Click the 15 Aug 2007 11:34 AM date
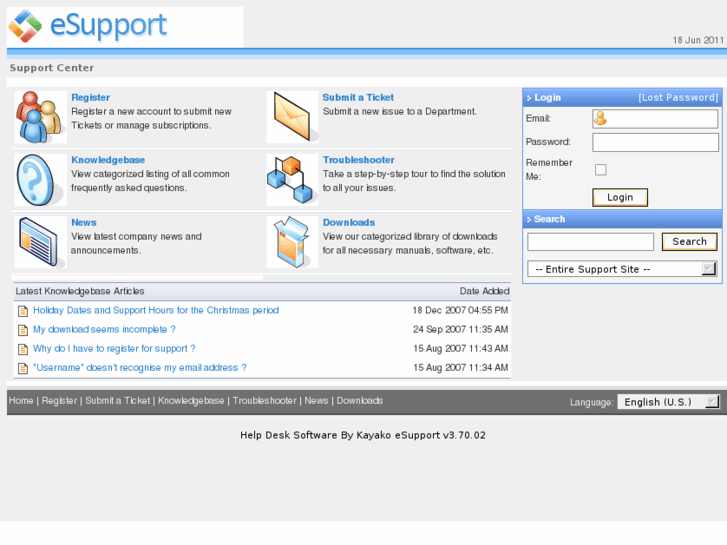727x545 pixels. coord(460,368)
